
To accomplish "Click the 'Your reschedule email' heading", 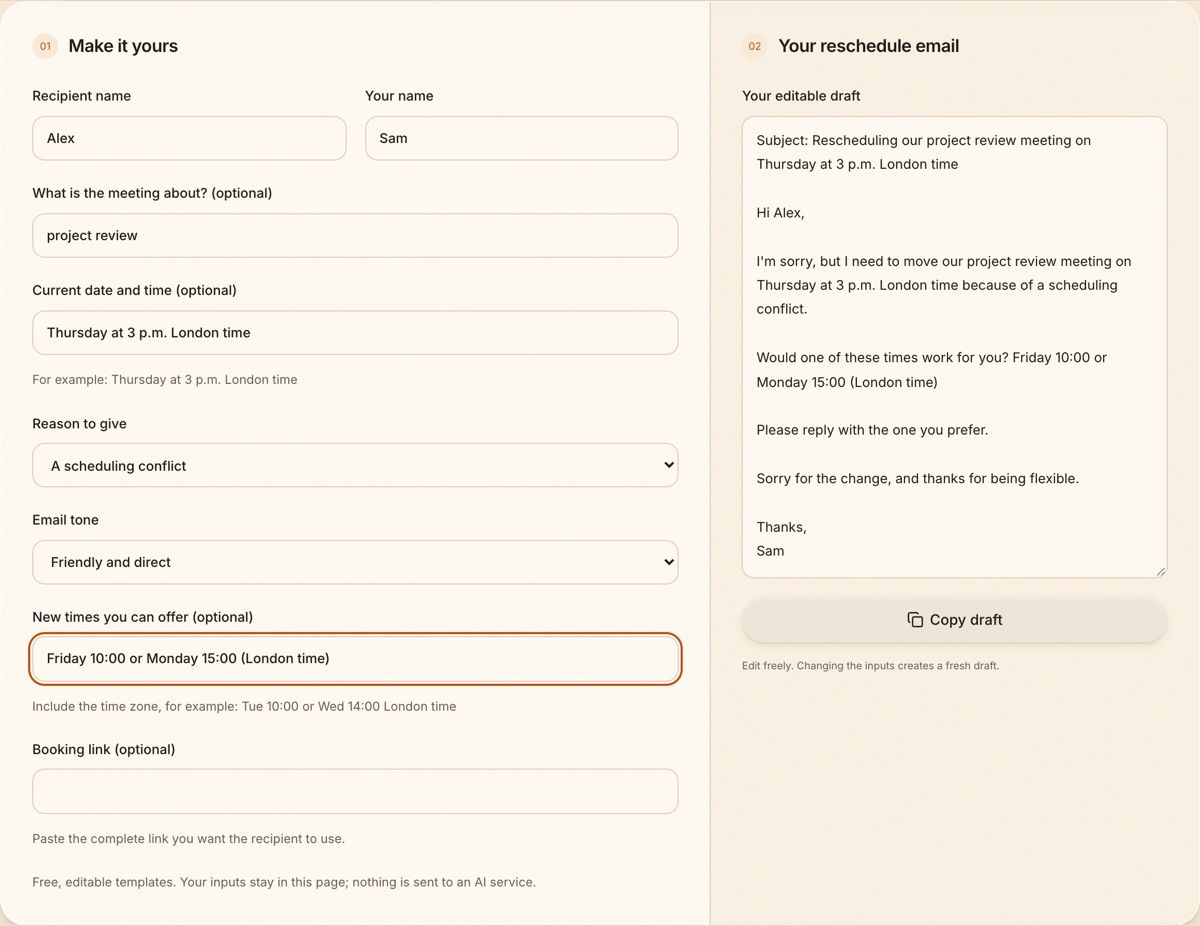I will point(868,46).
